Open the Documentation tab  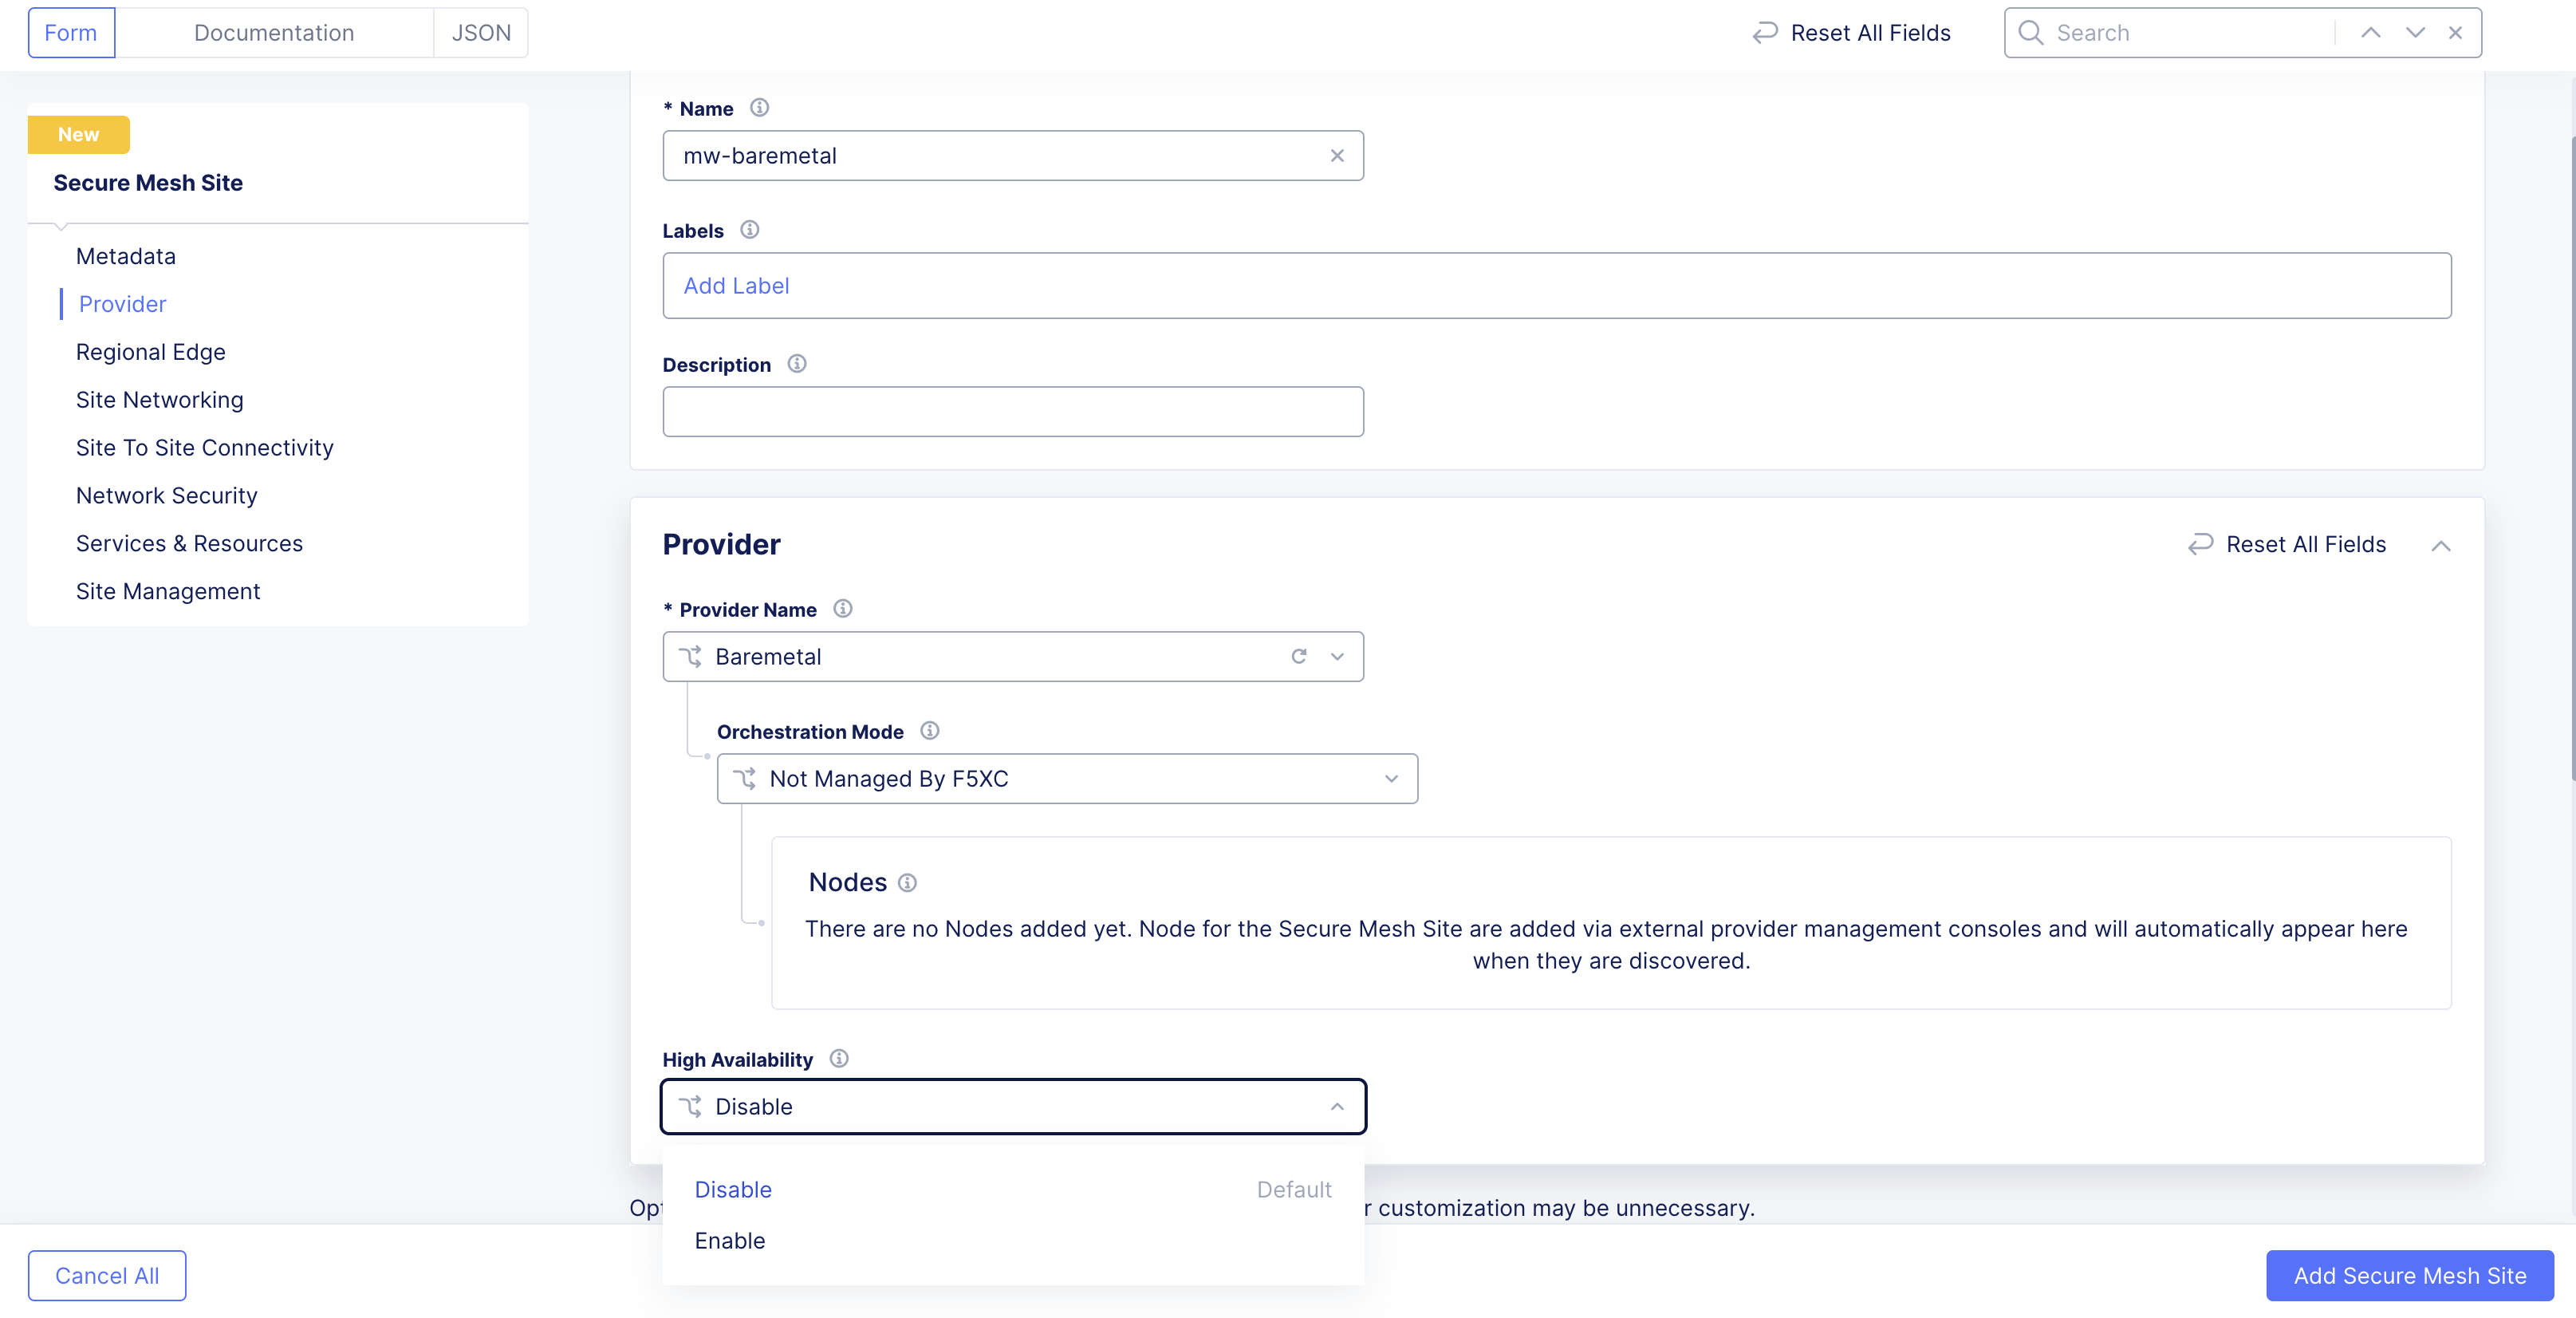click(x=274, y=33)
